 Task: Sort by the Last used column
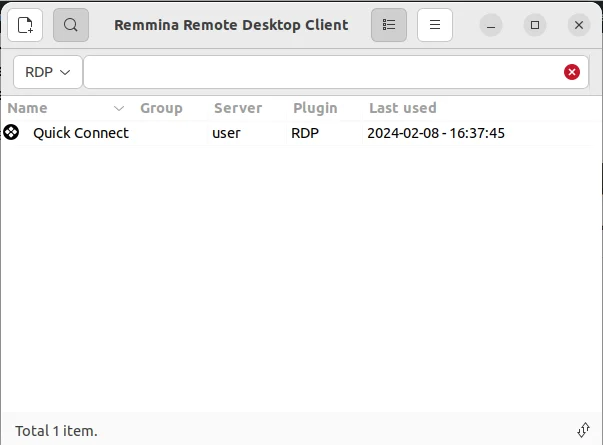[x=403, y=108]
